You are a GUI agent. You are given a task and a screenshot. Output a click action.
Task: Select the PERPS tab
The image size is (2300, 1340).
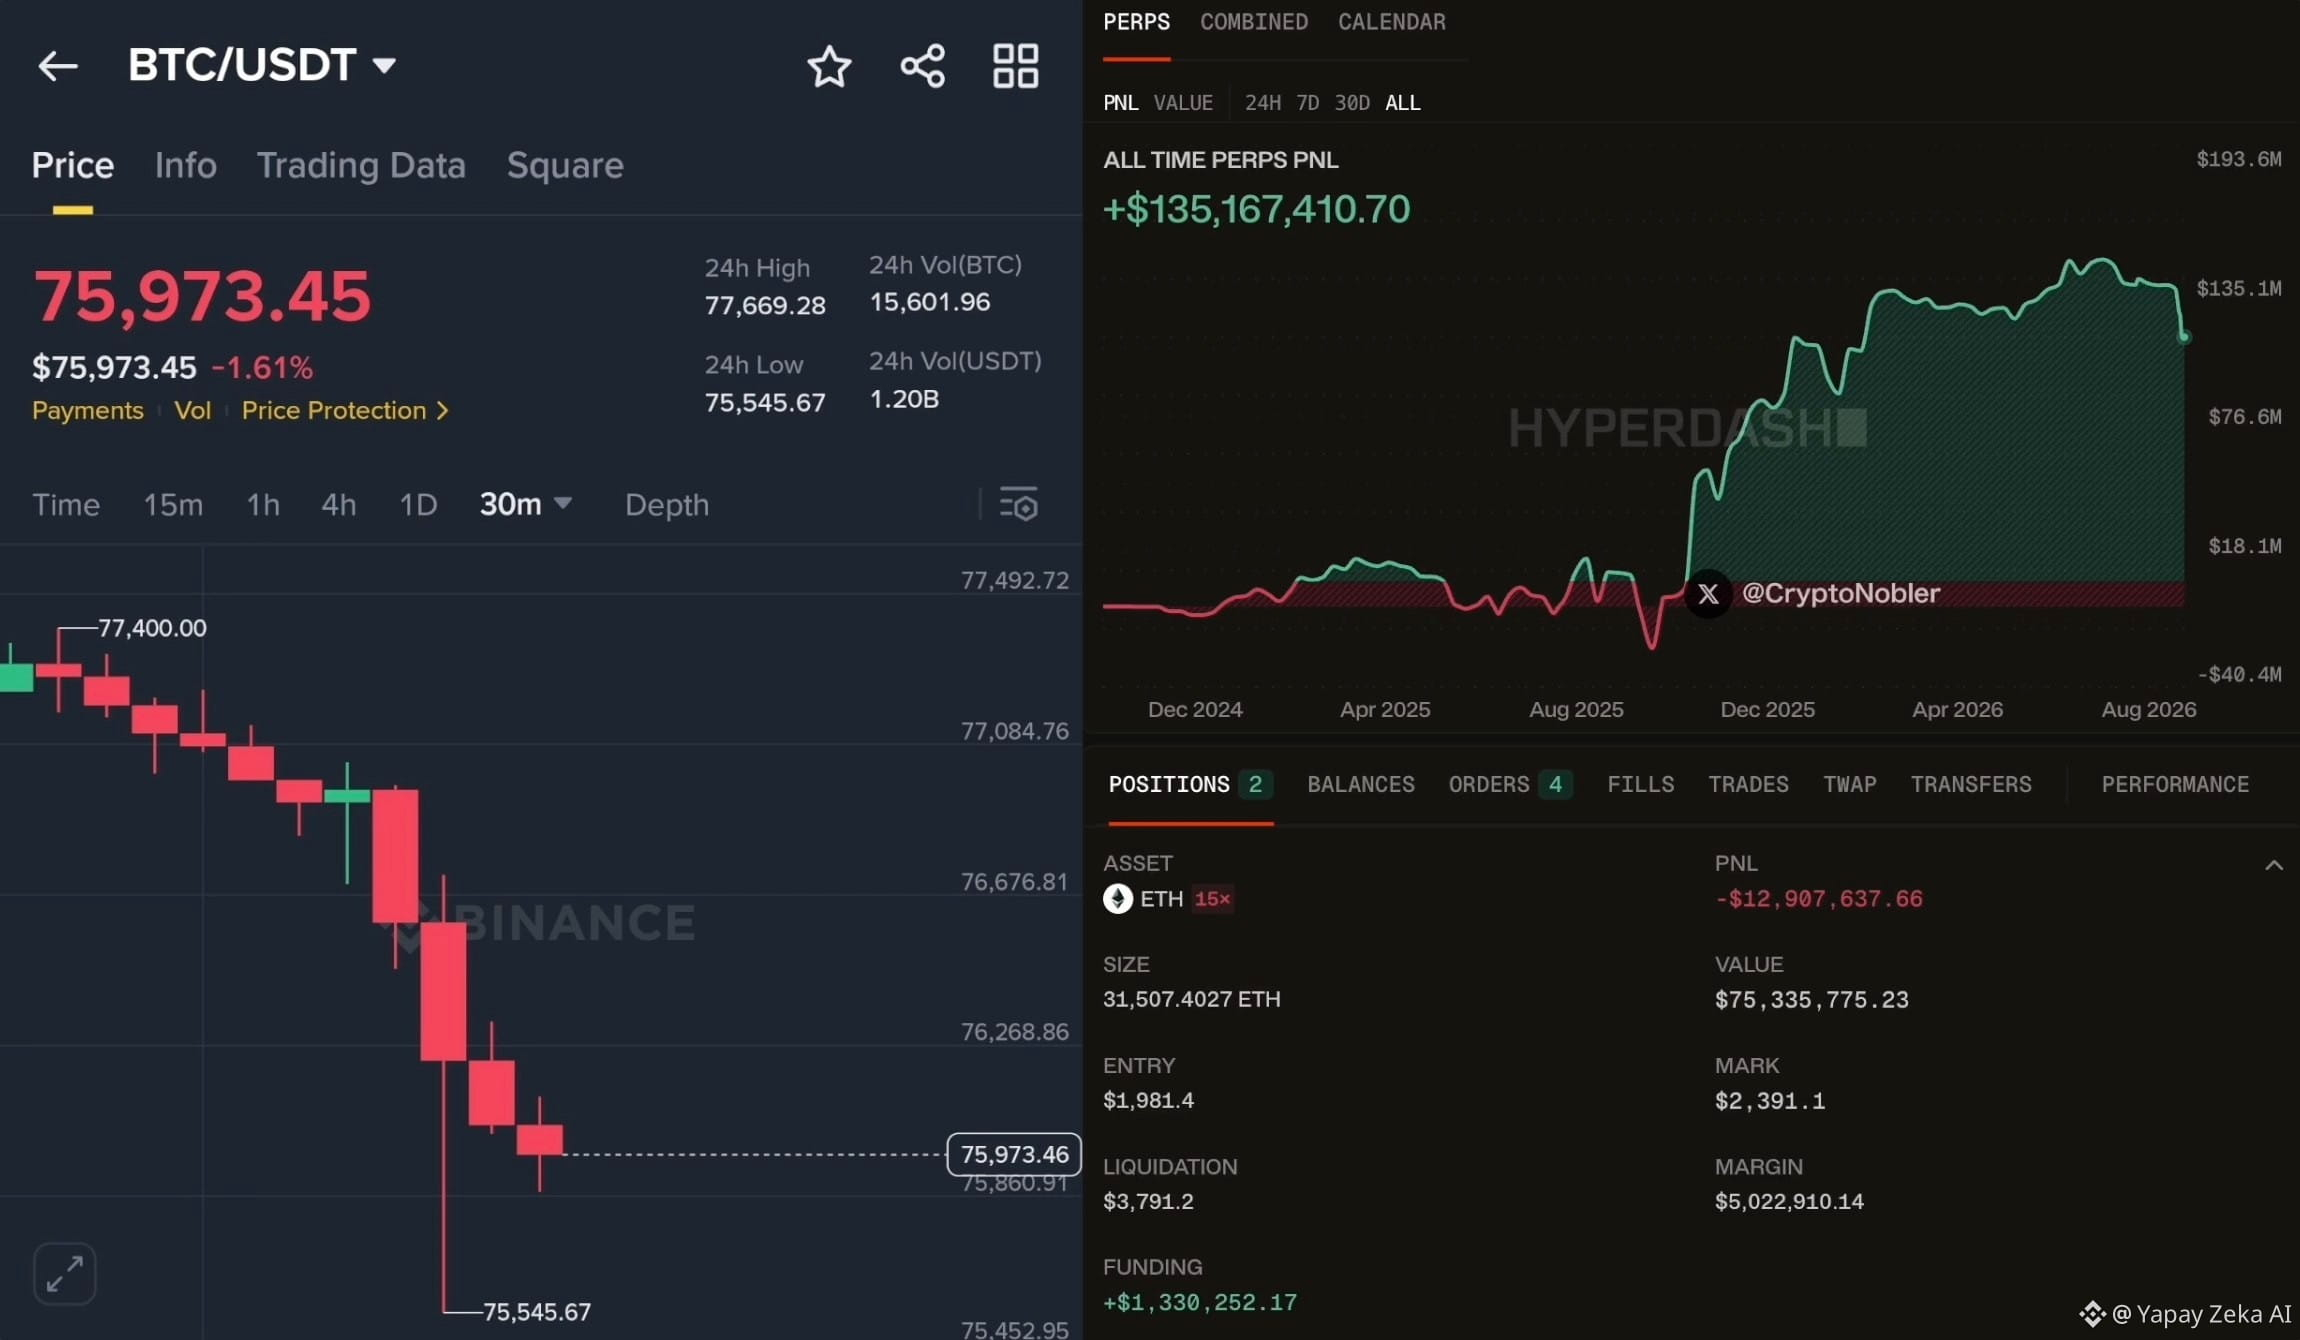[x=1136, y=22]
